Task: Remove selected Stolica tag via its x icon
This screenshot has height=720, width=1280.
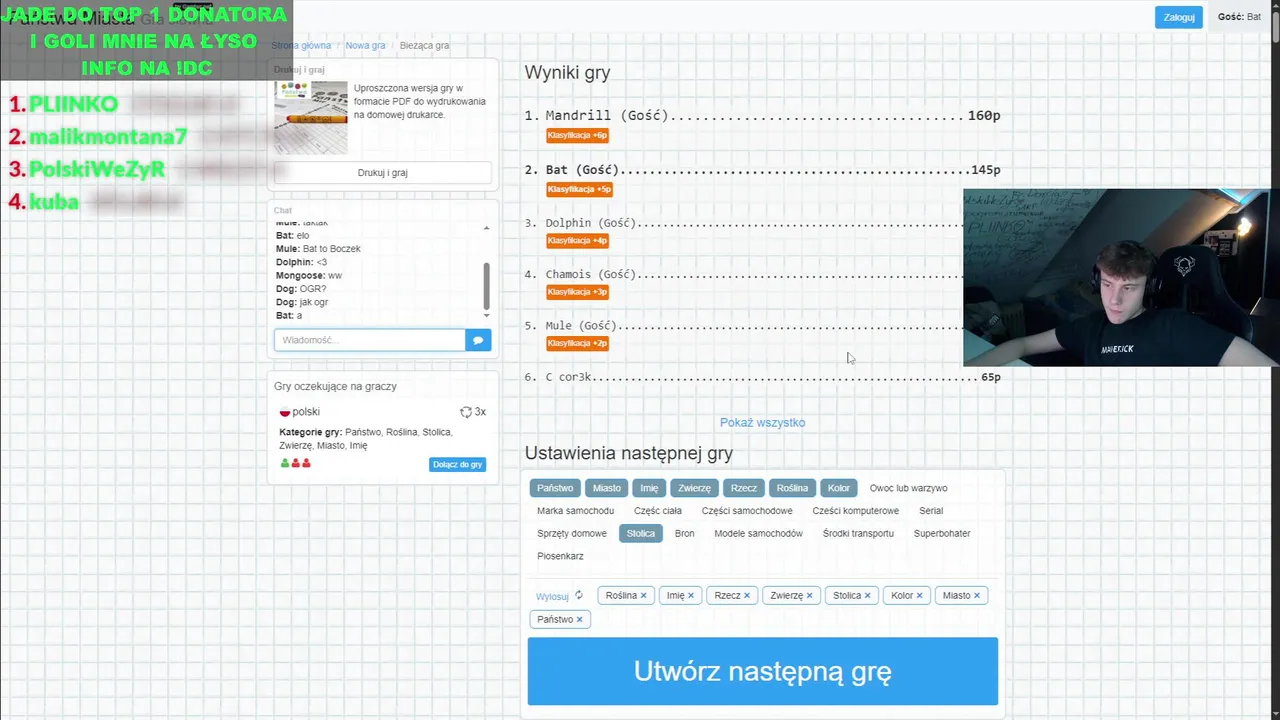Action: 867,595
